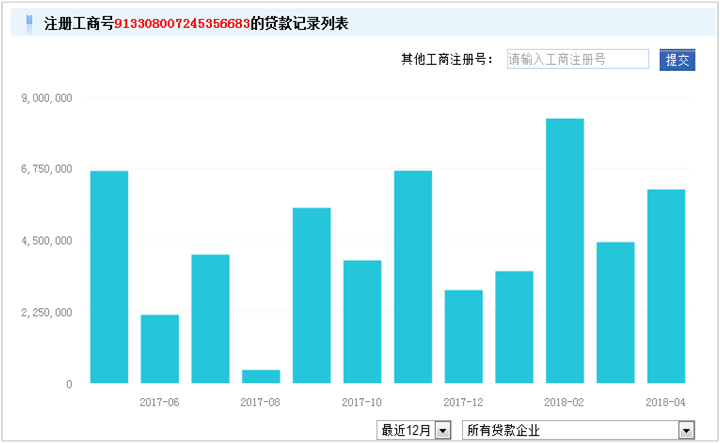Click the 9,000,000 y-axis value
The image size is (720, 443).
click(x=47, y=98)
